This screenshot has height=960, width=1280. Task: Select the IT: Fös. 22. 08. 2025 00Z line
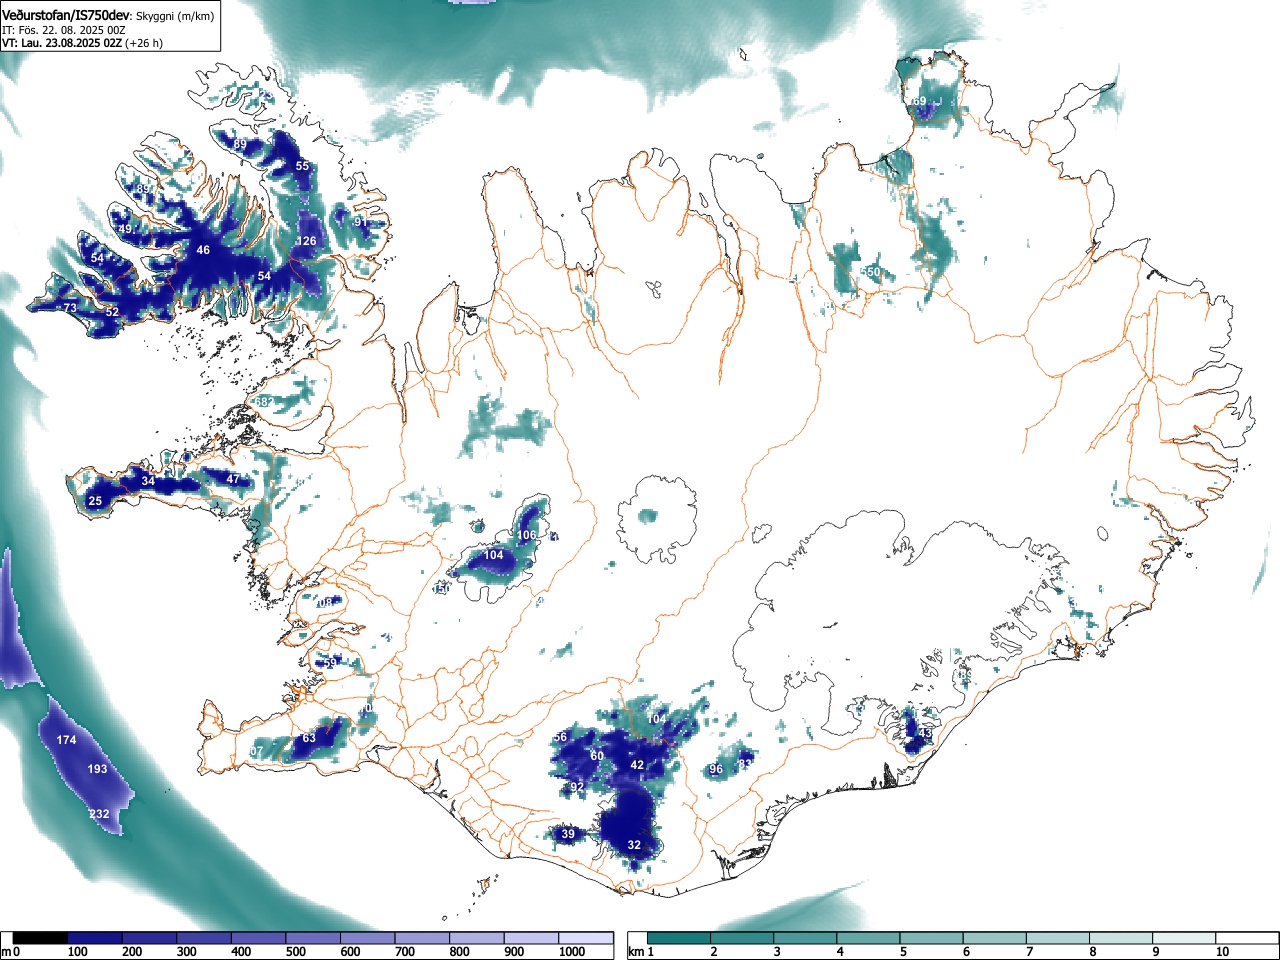63,30
